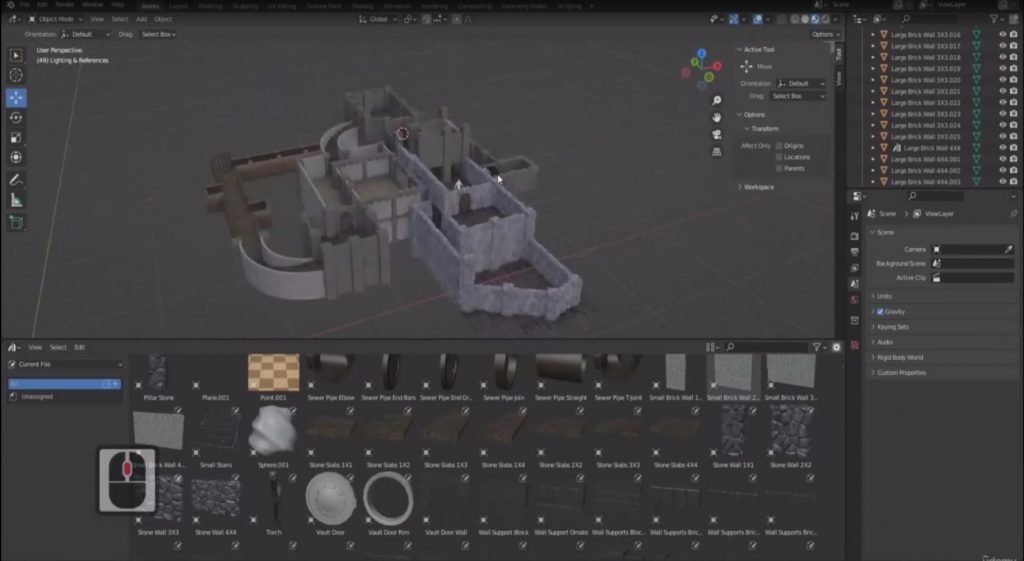Select the Vault Door asset thumbnail
The height and width of the screenshot is (561, 1024).
click(330, 498)
